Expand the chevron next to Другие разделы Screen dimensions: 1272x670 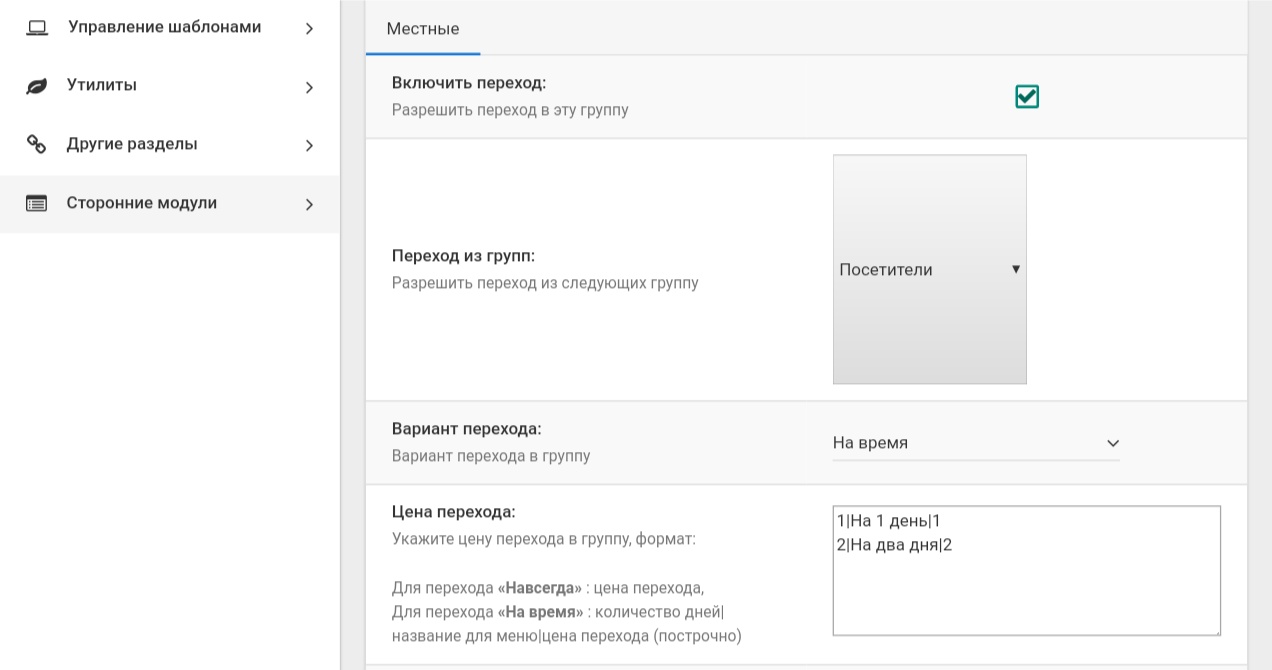[x=309, y=146]
